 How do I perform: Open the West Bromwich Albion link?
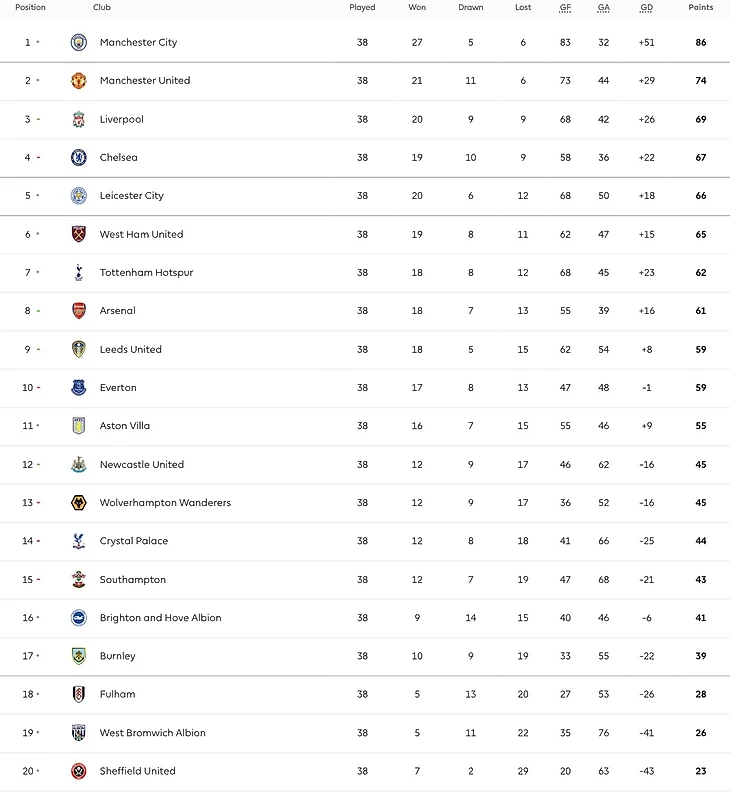pyautogui.click(x=152, y=733)
